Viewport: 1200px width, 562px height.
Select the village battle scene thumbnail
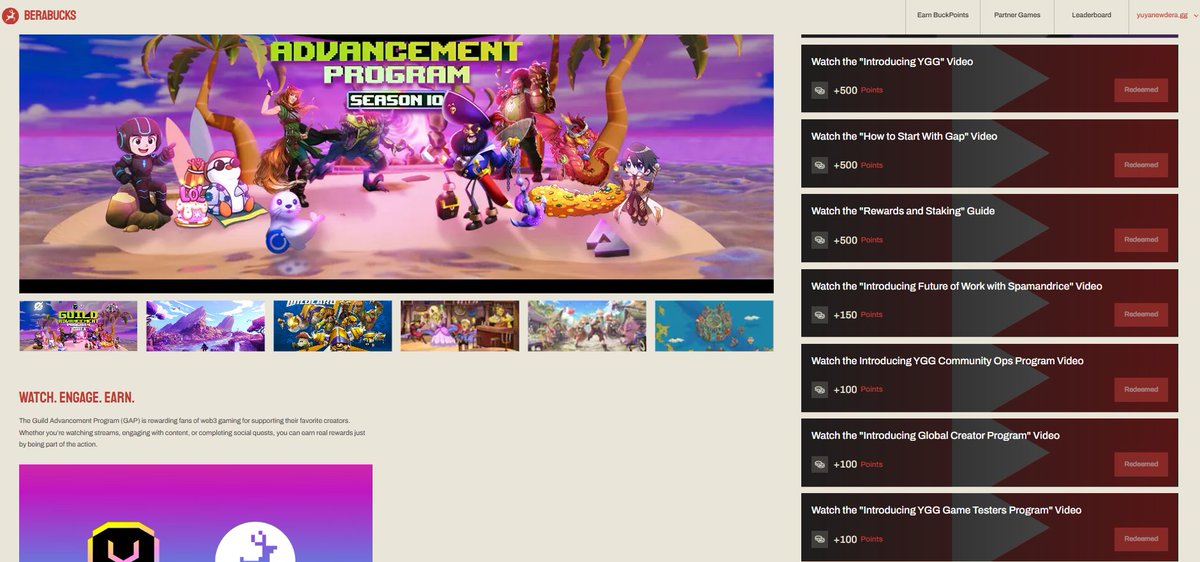[587, 326]
